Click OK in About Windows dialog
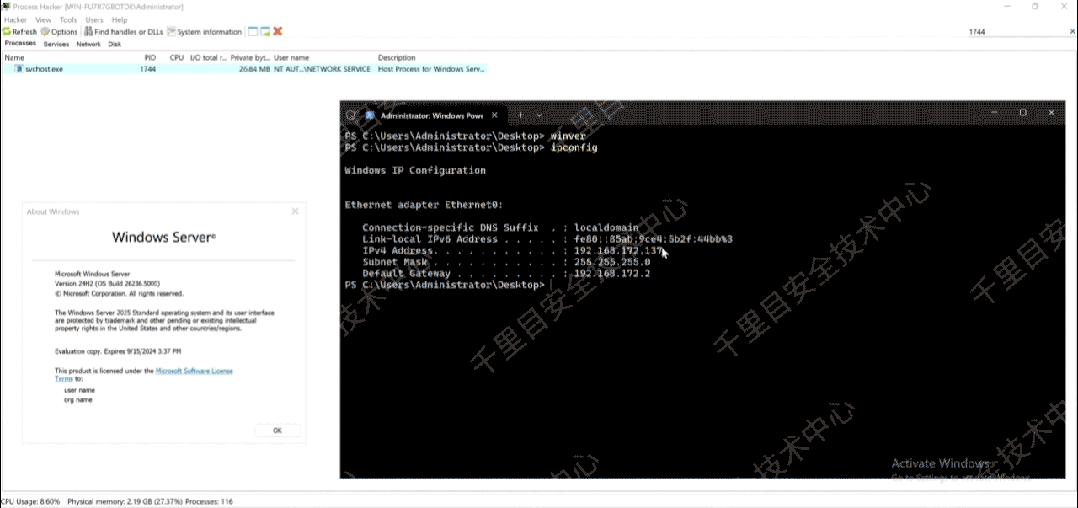The image size is (1078, 508). [277, 430]
